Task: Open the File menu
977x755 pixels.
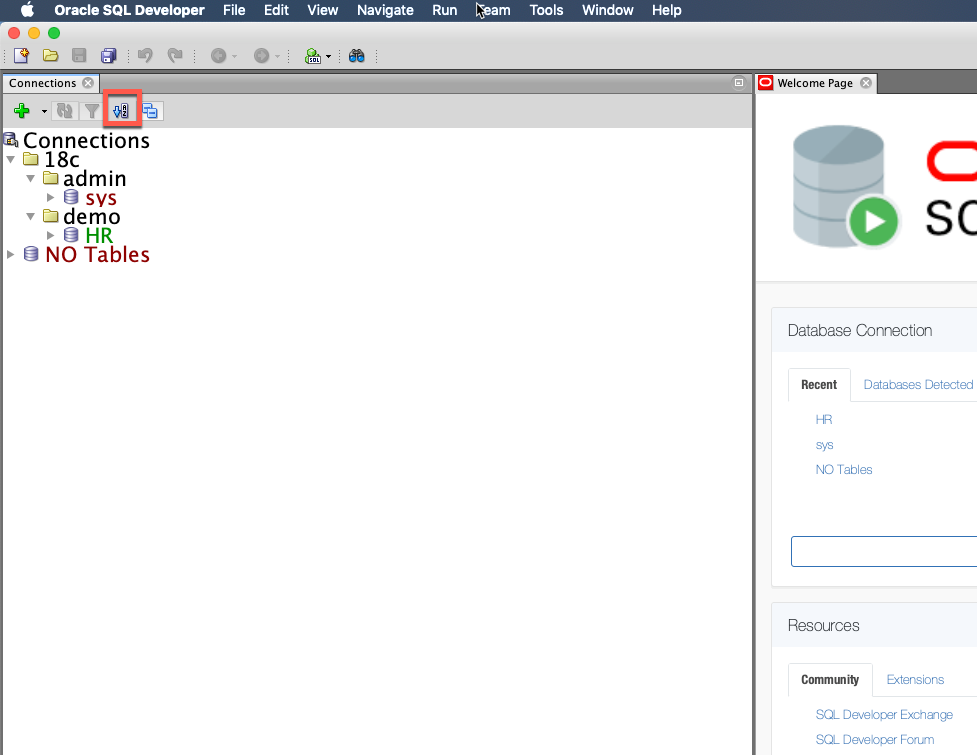Action: click(x=234, y=10)
